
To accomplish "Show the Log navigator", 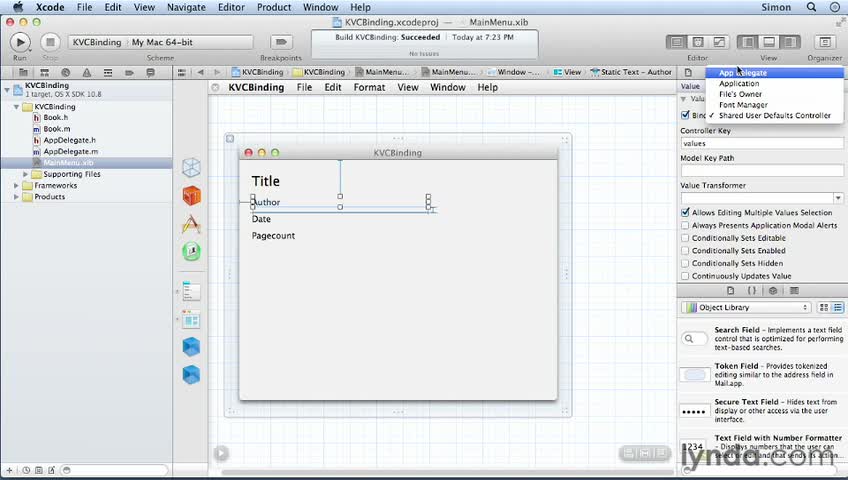I will pos(150,72).
